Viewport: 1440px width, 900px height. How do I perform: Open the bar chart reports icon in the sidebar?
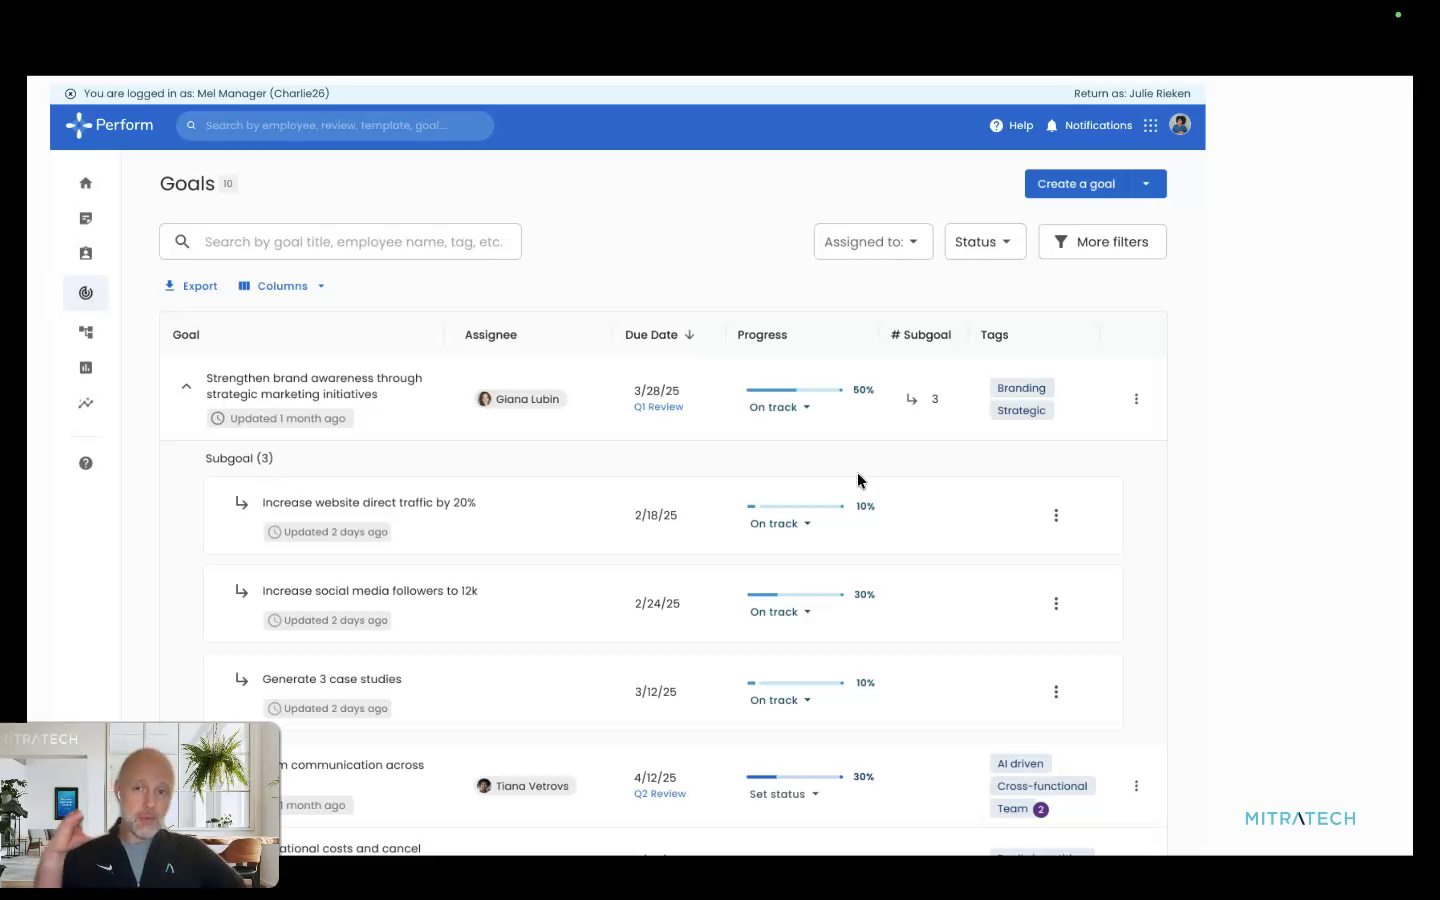coord(86,368)
